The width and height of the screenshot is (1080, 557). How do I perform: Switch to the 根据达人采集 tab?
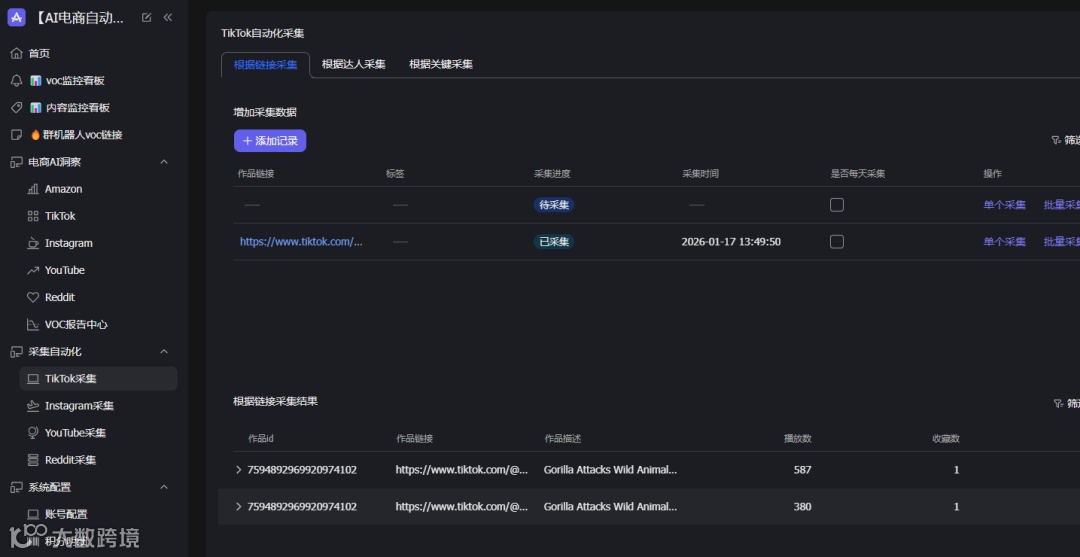[x=353, y=64]
